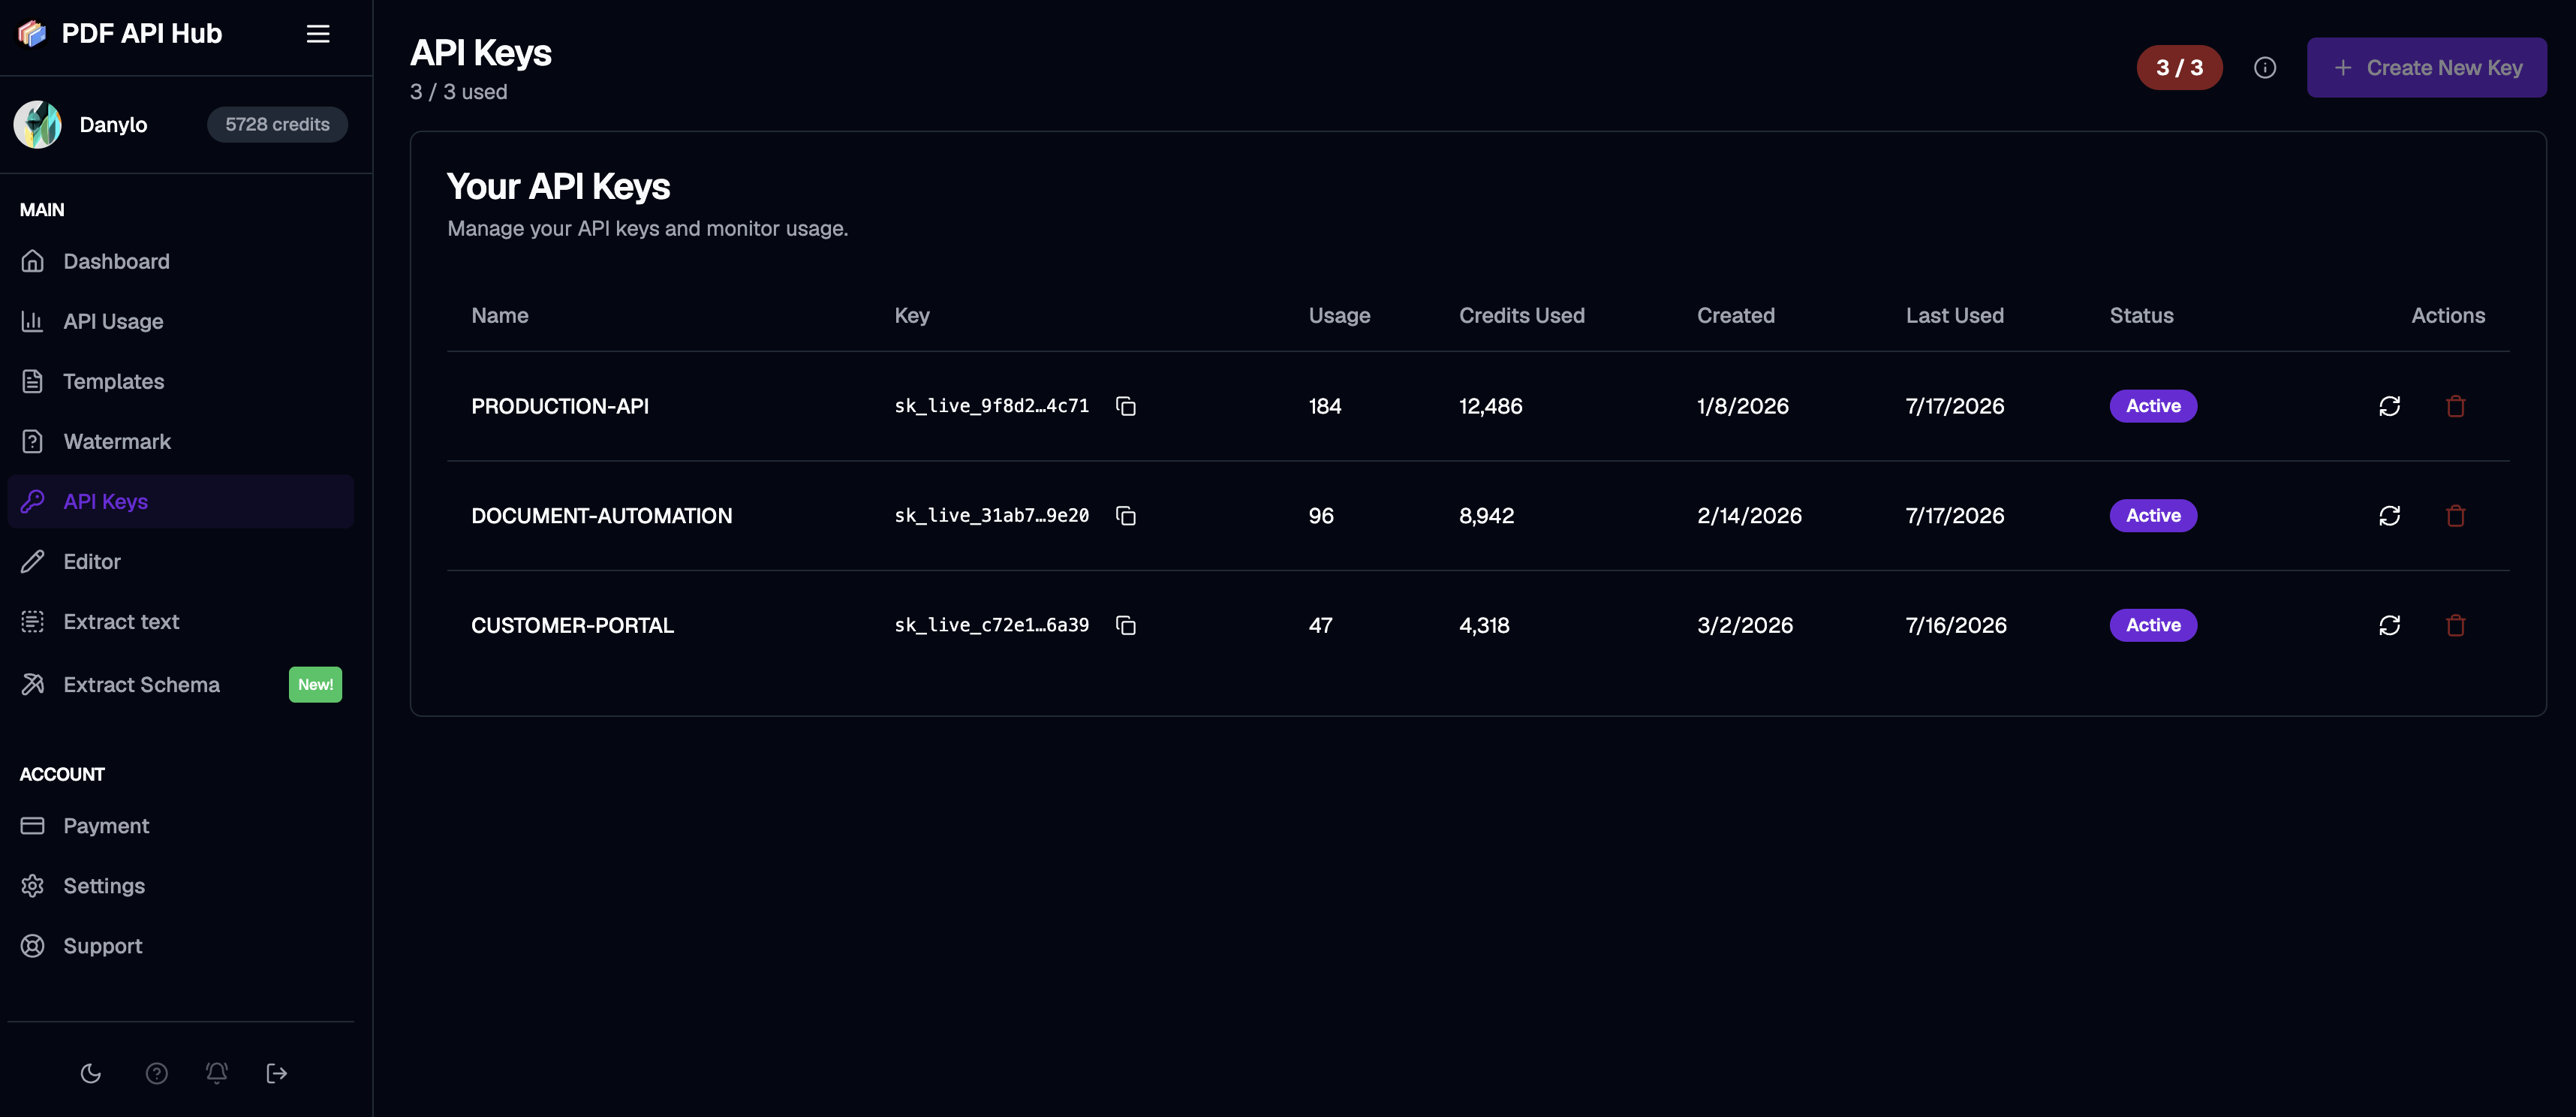The image size is (2576, 1117).
Task: Click the help question mark icon
Action: coord(157,1073)
